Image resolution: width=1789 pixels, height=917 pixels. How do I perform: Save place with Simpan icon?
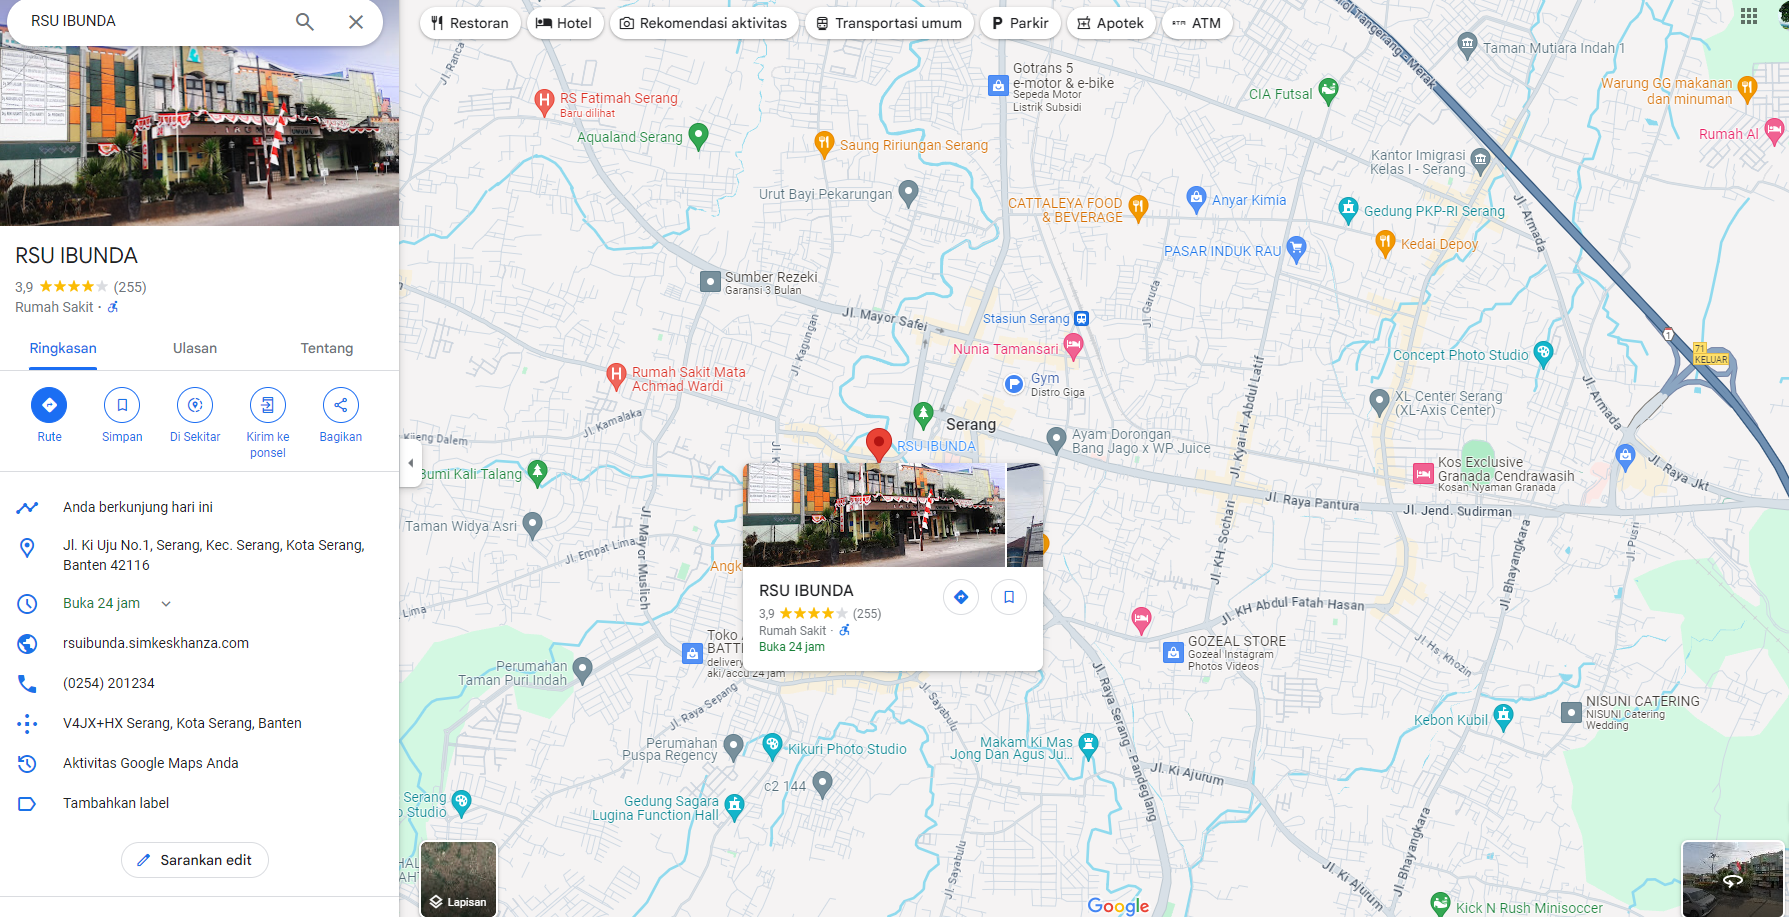tap(122, 405)
